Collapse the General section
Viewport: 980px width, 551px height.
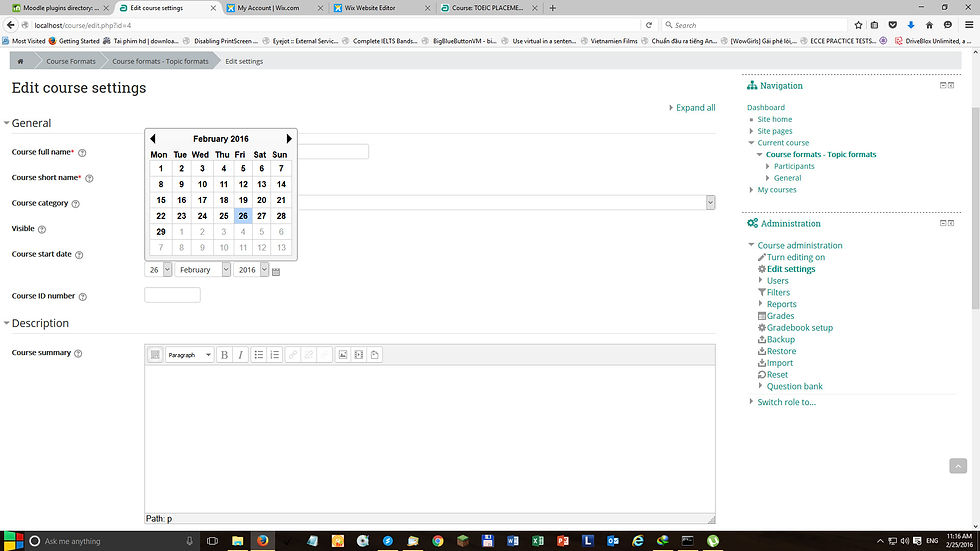coord(7,123)
